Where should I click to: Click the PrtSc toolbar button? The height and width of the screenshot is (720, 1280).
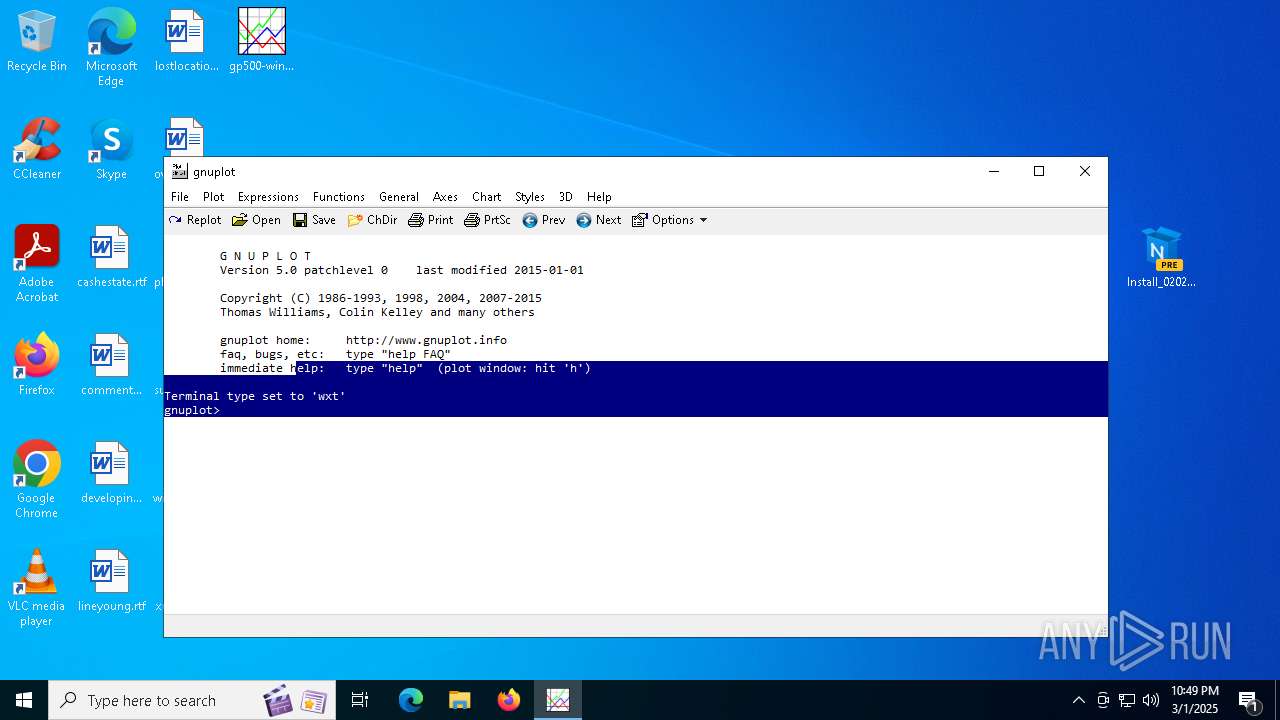coord(488,220)
